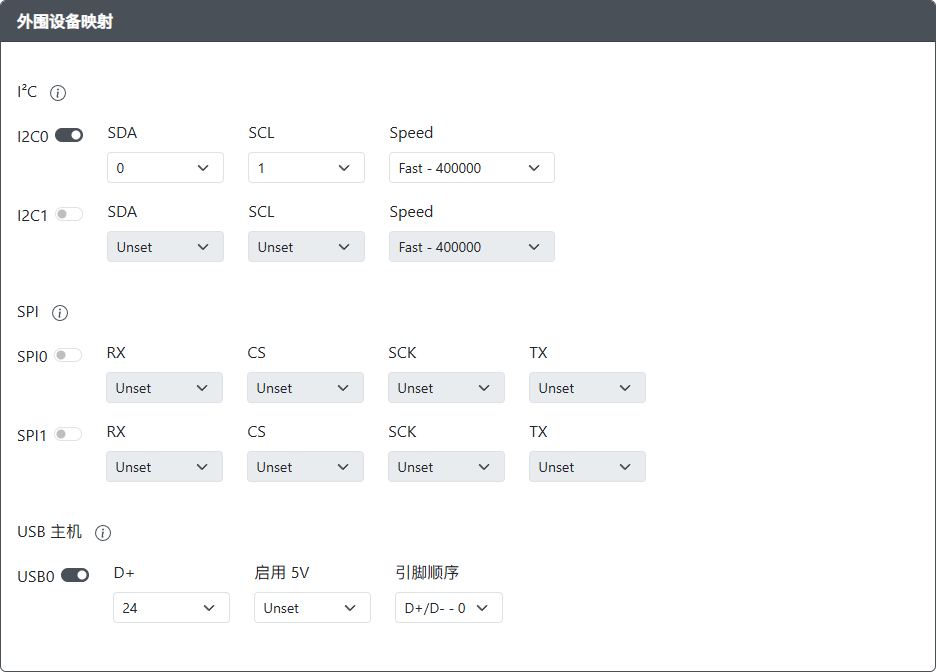Open the USB0 D+ pin dropdown
The width and height of the screenshot is (936, 672).
point(171,608)
